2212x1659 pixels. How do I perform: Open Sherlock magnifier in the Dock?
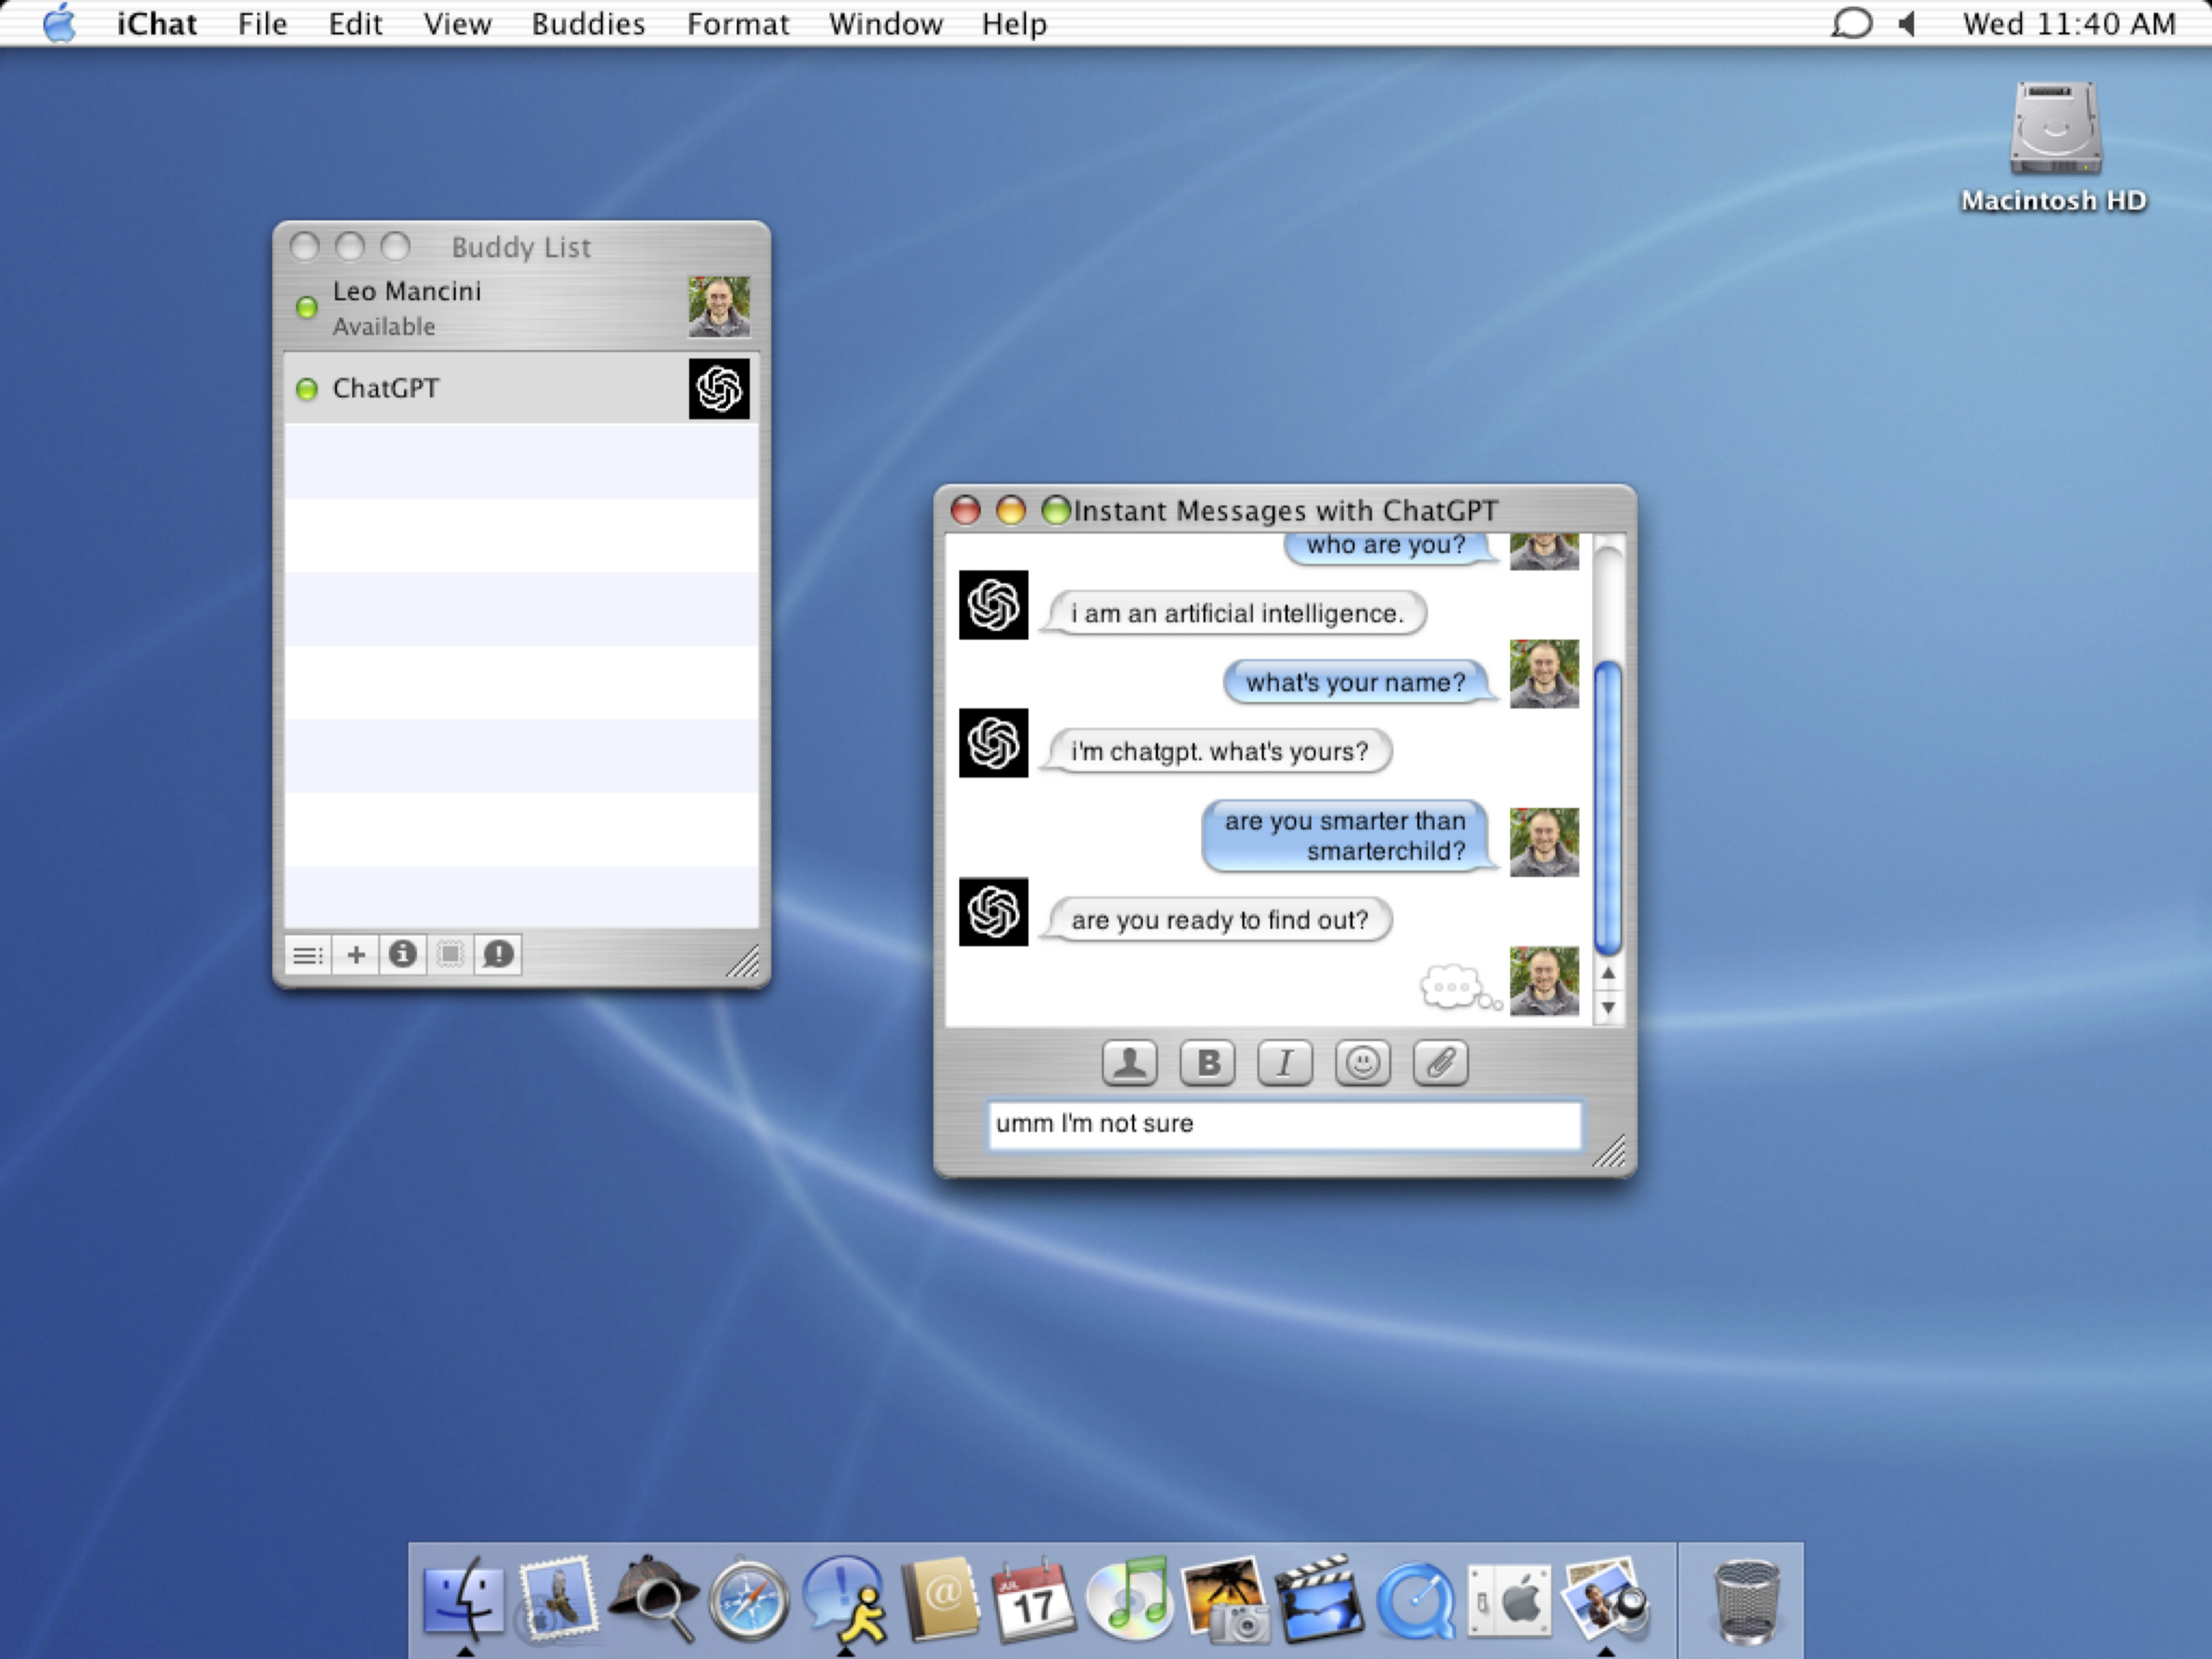[653, 1599]
